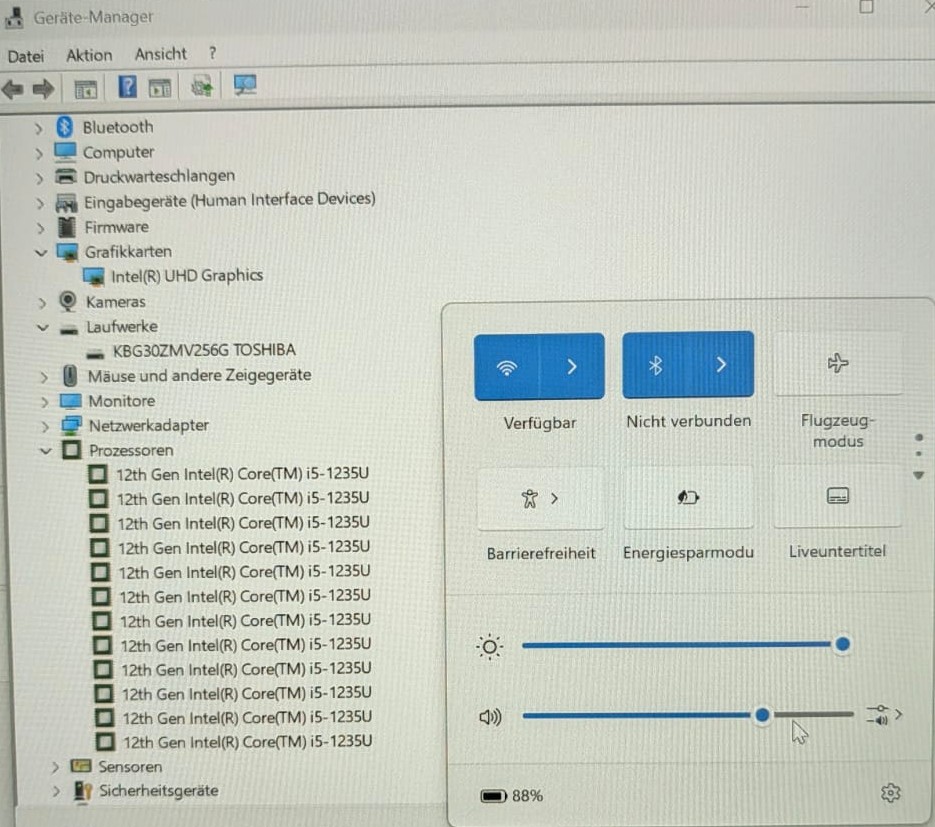Click the scan for hardware changes monitor icon
Viewport: 935px width, 827px height.
(x=245, y=85)
